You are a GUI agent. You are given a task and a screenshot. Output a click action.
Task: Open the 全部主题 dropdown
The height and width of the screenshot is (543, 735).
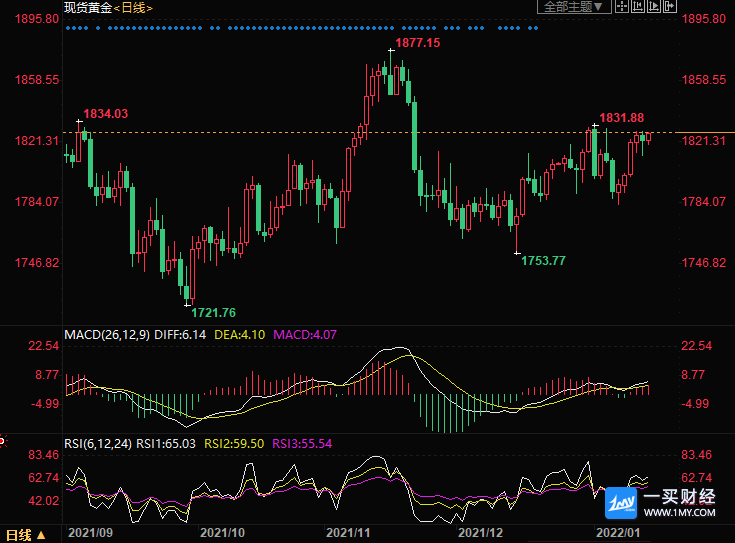click(574, 7)
